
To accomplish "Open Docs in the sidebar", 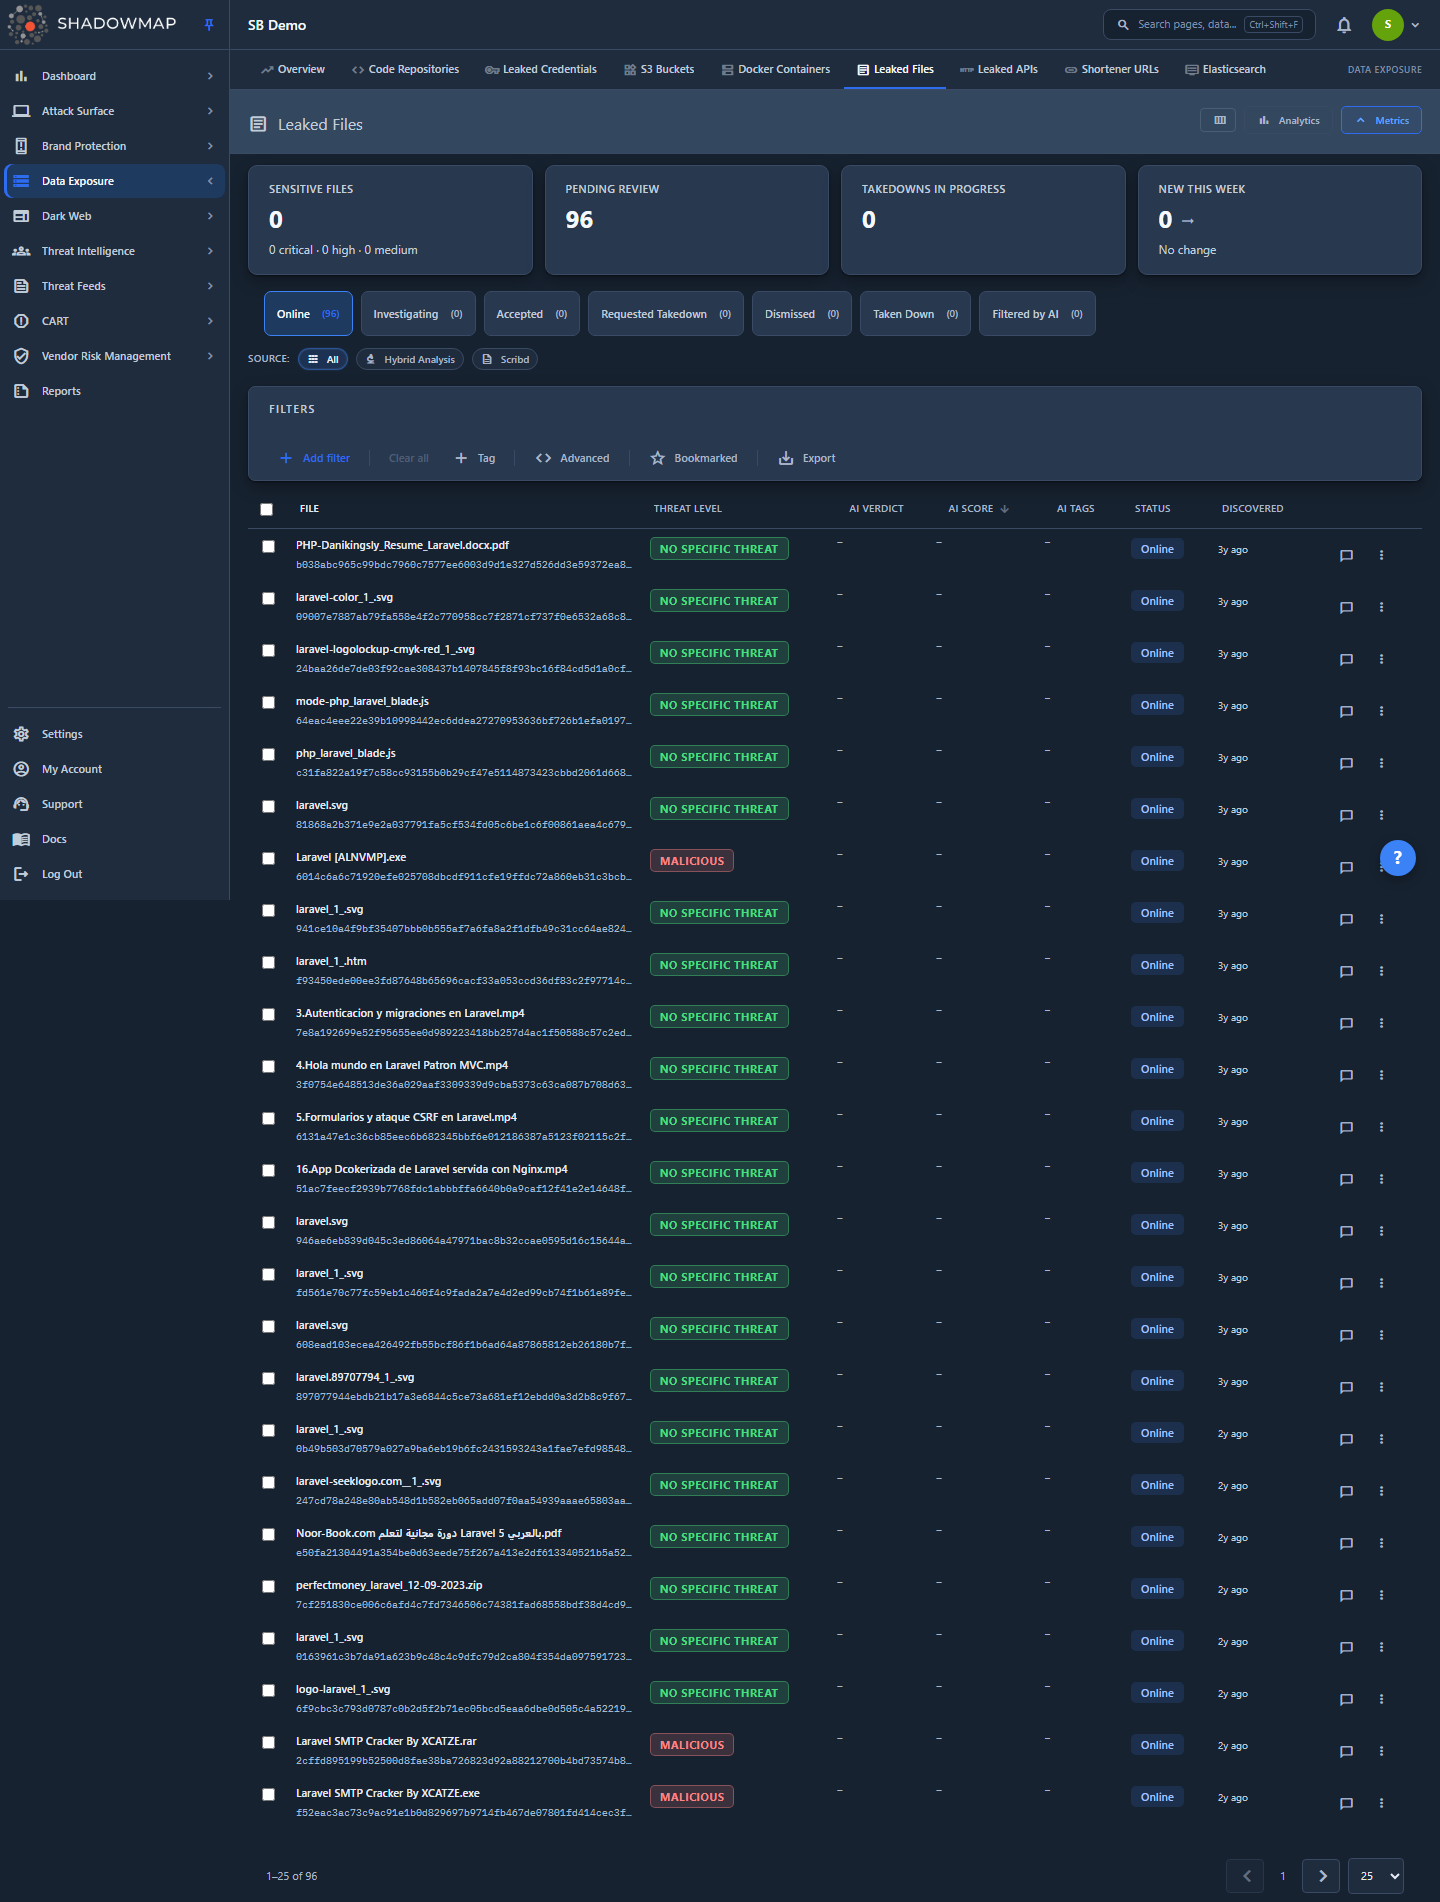I will (54, 839).
